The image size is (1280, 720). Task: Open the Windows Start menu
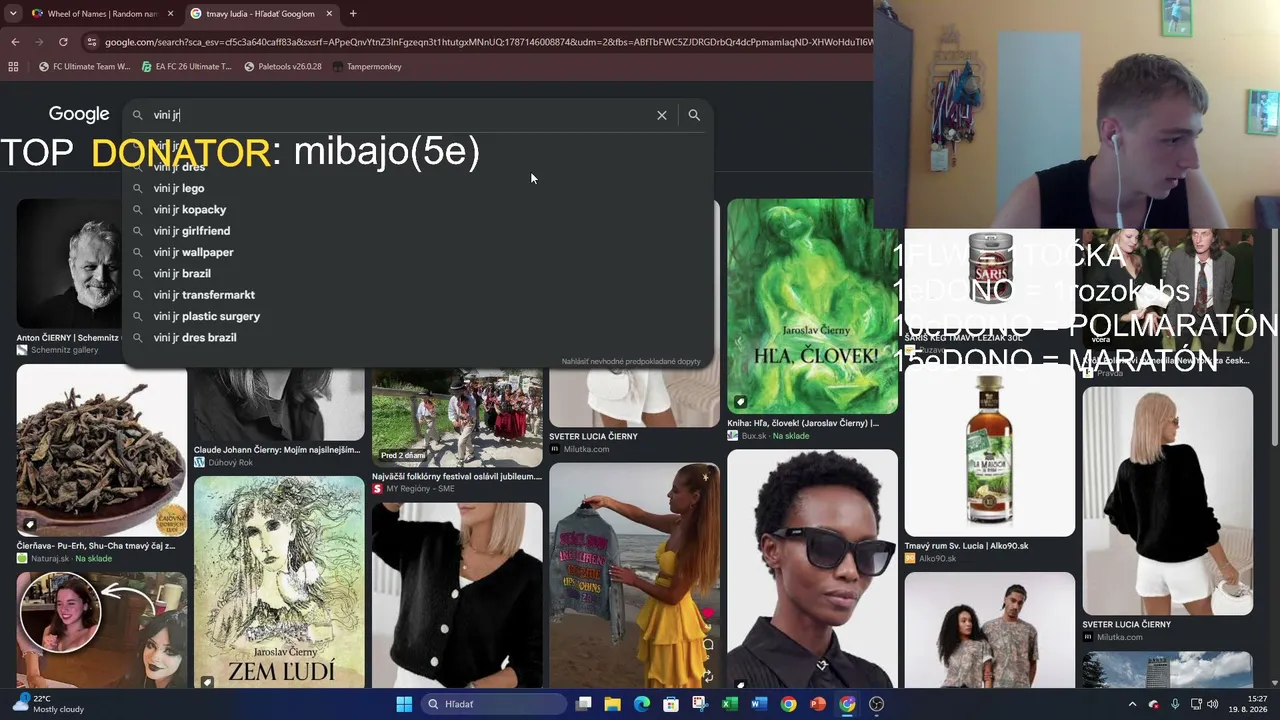coord(404,704)
